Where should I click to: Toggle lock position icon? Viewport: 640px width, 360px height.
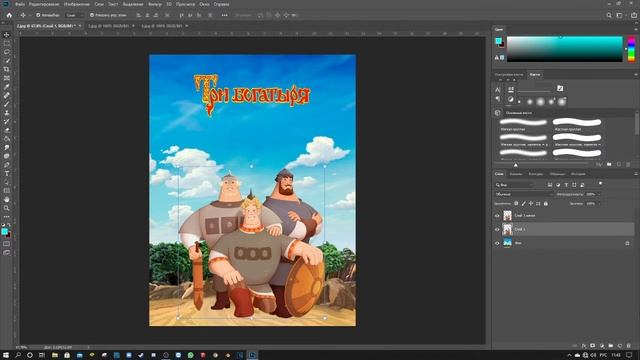(531, 203)
